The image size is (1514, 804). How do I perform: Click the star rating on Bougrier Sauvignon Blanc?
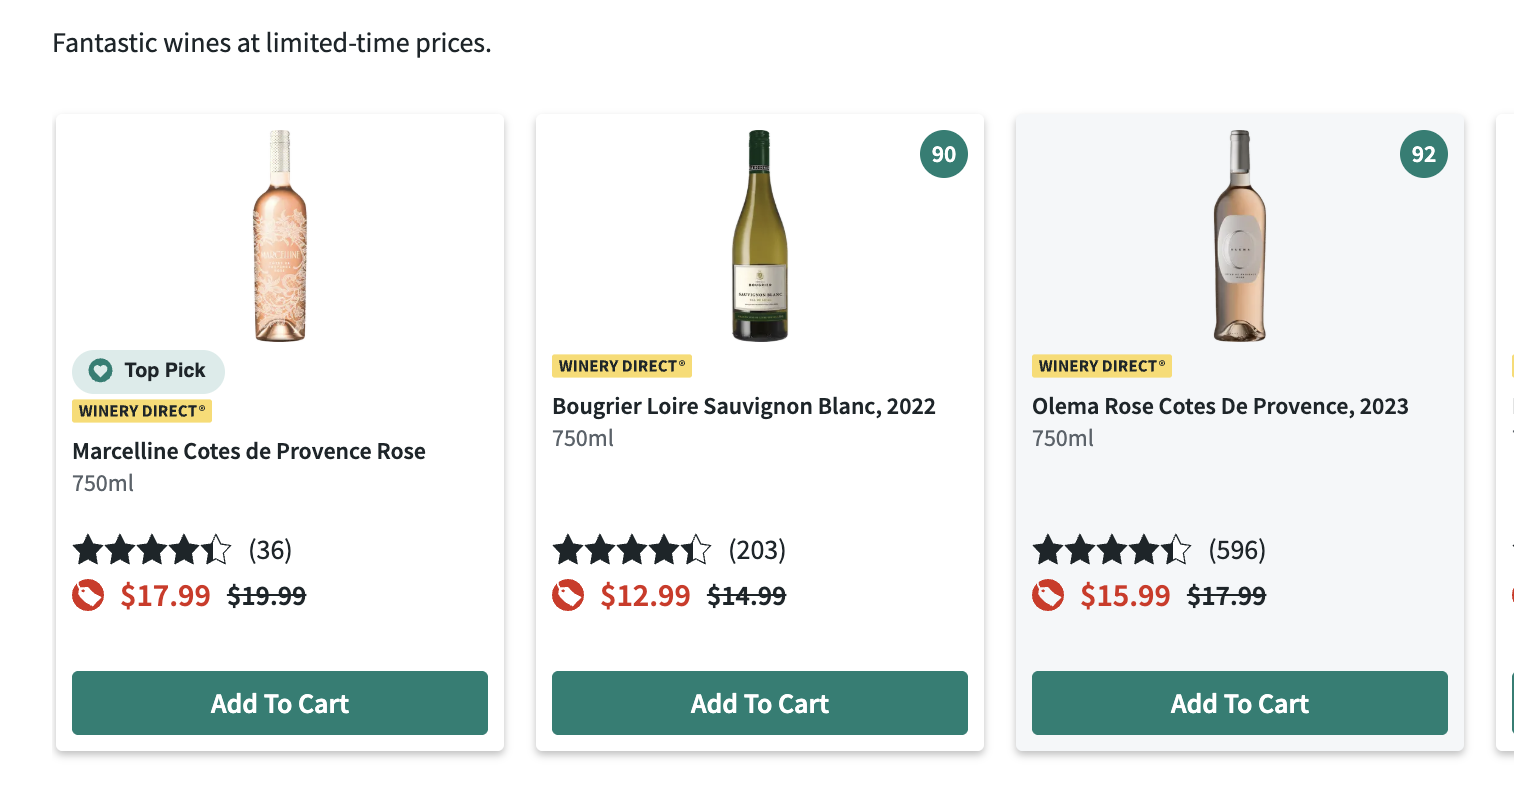632,549
